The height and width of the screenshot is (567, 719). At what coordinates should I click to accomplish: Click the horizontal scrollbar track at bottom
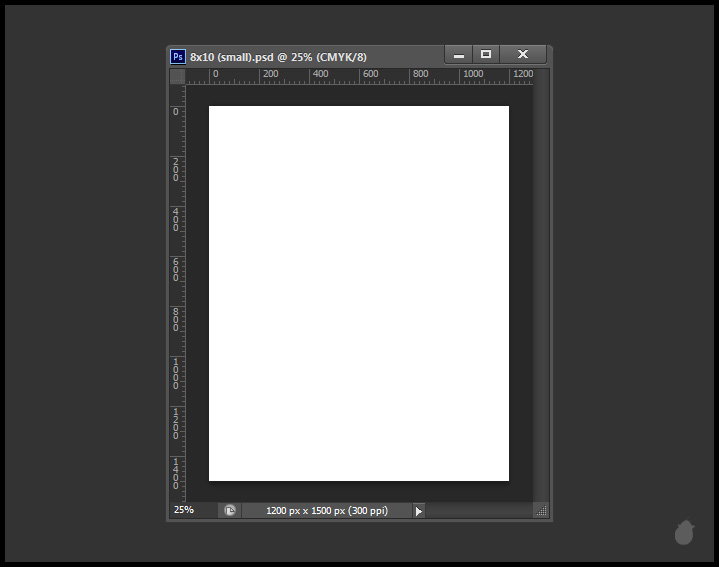coord(480,511)
